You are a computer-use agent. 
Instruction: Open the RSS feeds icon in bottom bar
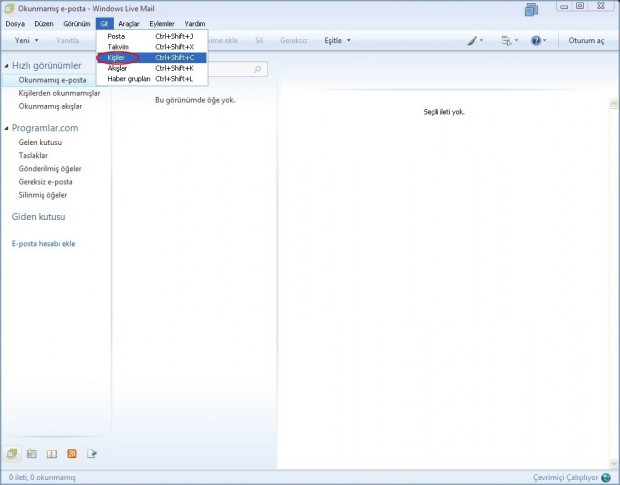click(x=72, y=453)
